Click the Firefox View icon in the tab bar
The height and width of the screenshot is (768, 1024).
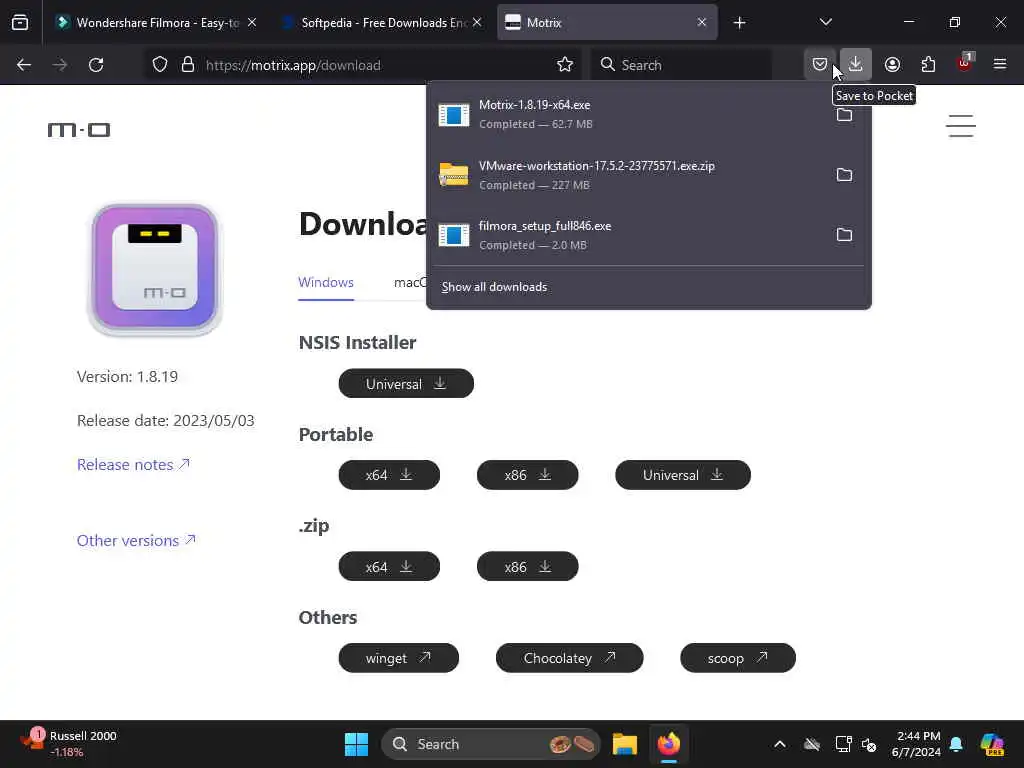point(20,23)
